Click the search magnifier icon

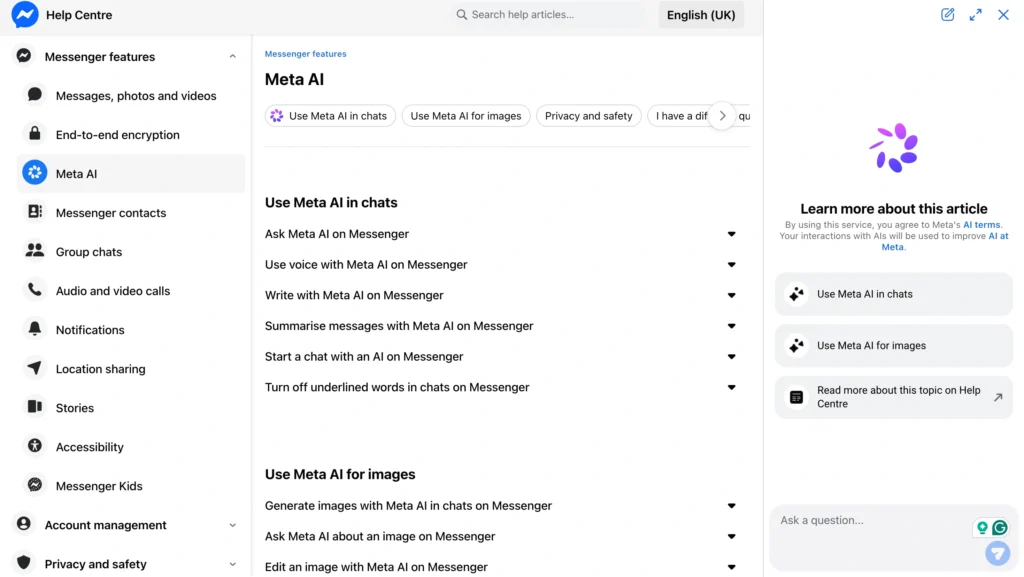[x=462, y=14]
